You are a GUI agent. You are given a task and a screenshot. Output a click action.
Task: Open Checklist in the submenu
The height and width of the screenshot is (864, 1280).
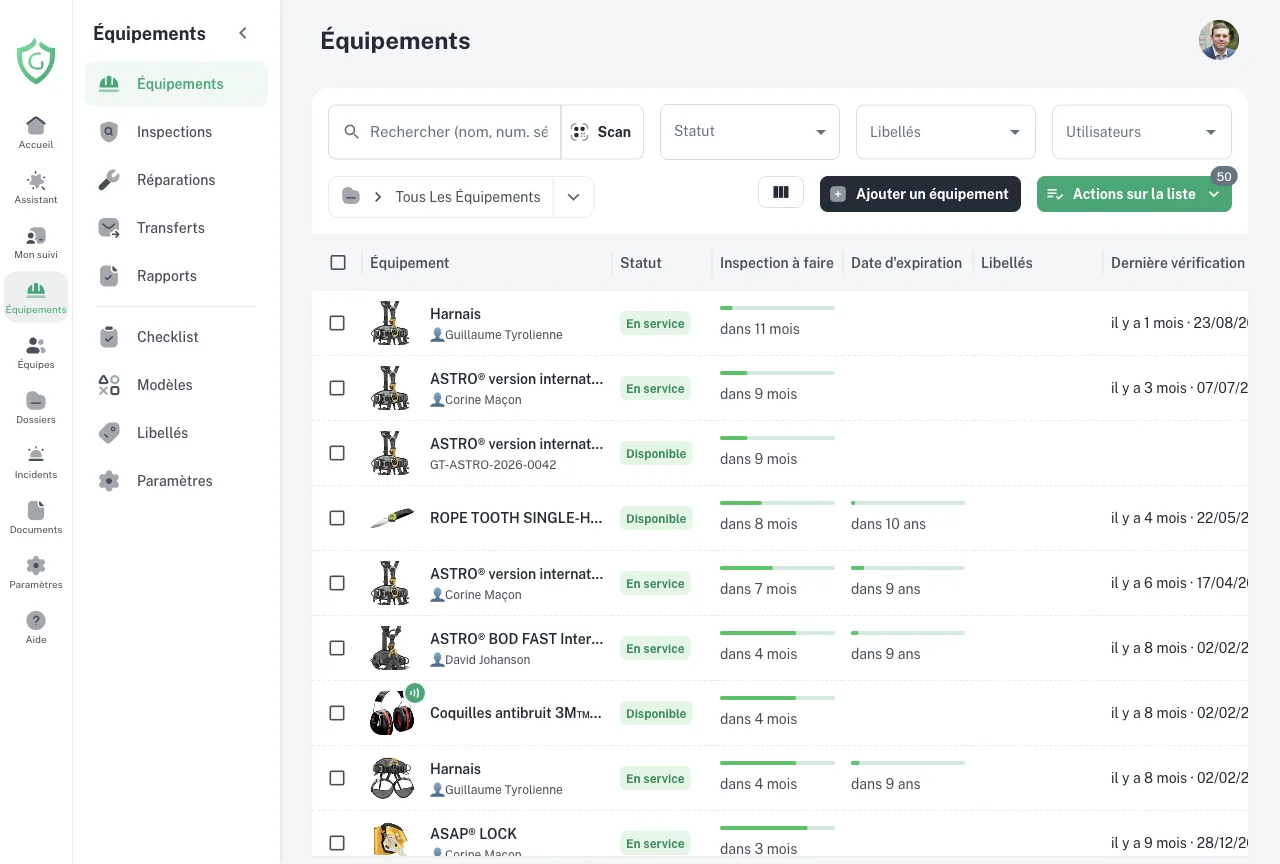point(176,337)
